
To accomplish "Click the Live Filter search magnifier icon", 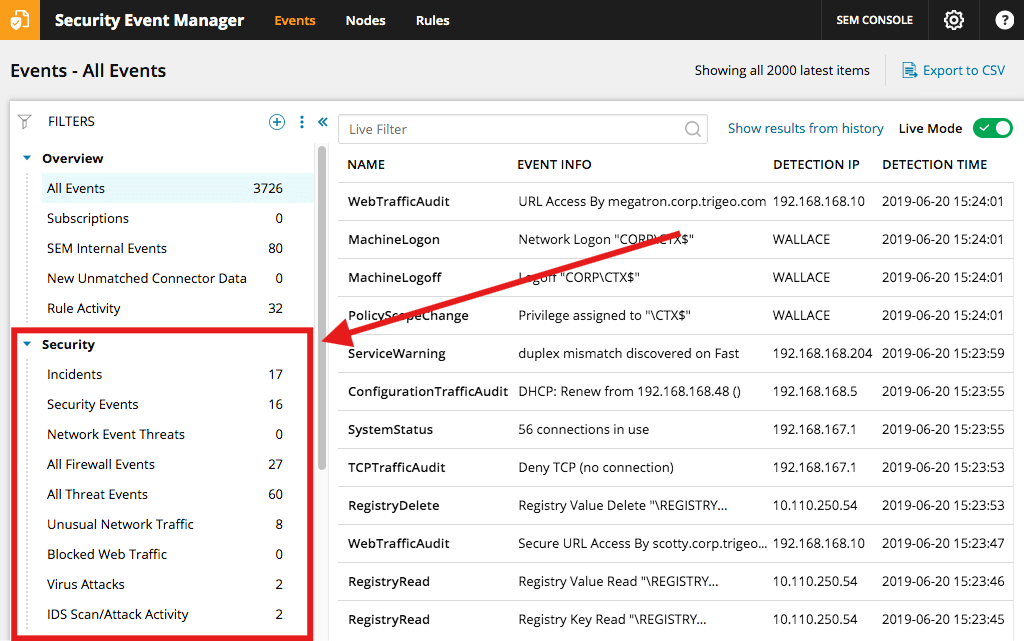I will click(693, 129).
